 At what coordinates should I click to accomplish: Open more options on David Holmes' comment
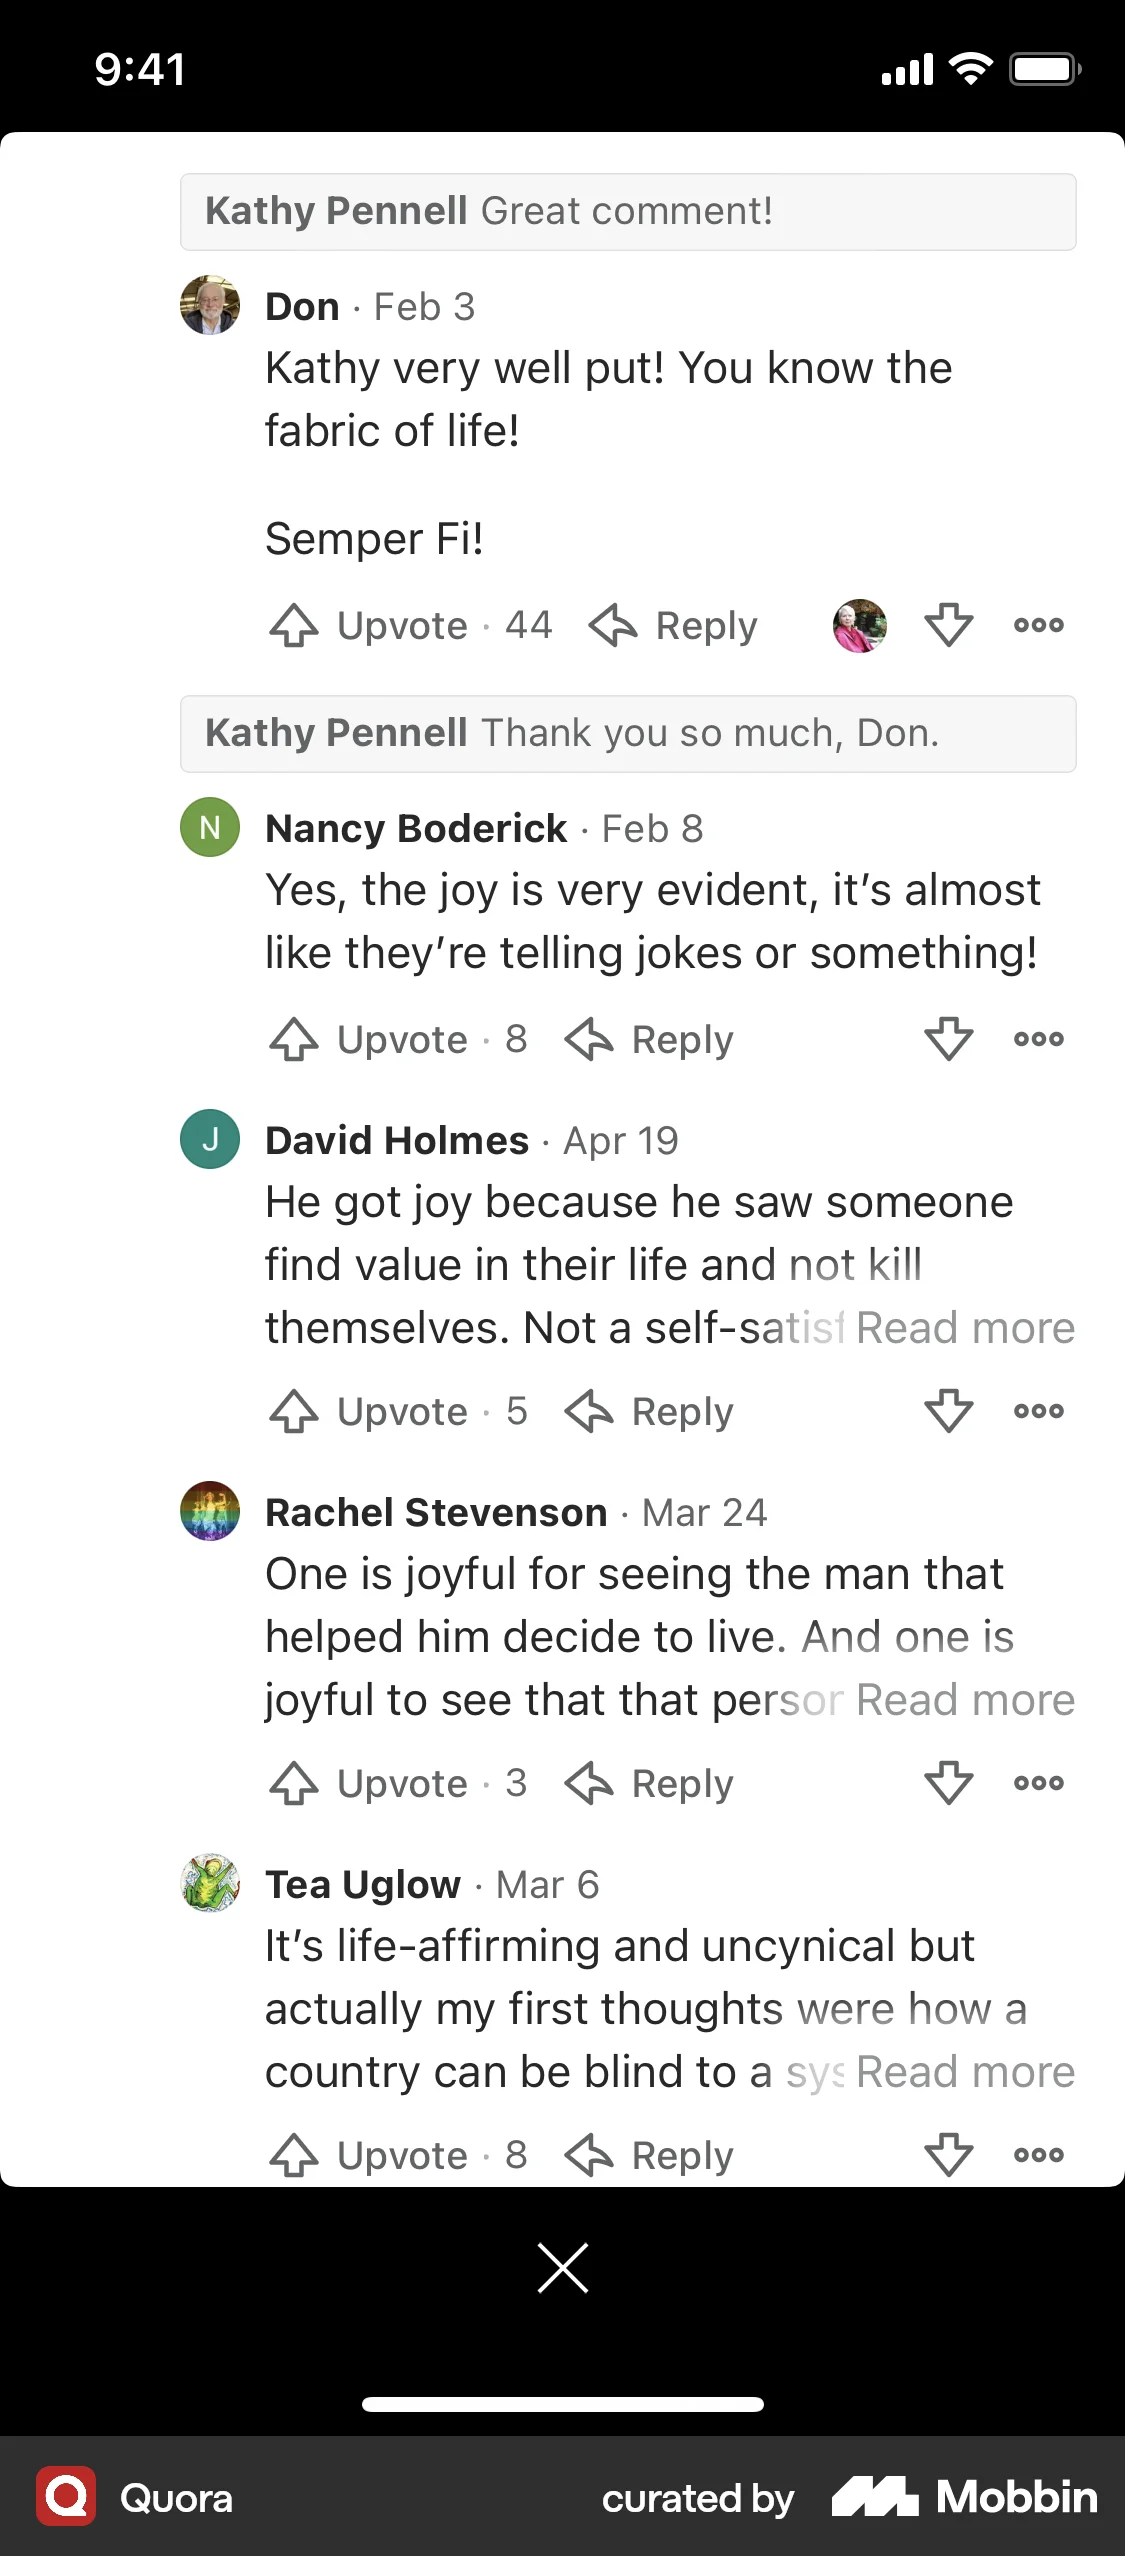pos(1038,1411)
